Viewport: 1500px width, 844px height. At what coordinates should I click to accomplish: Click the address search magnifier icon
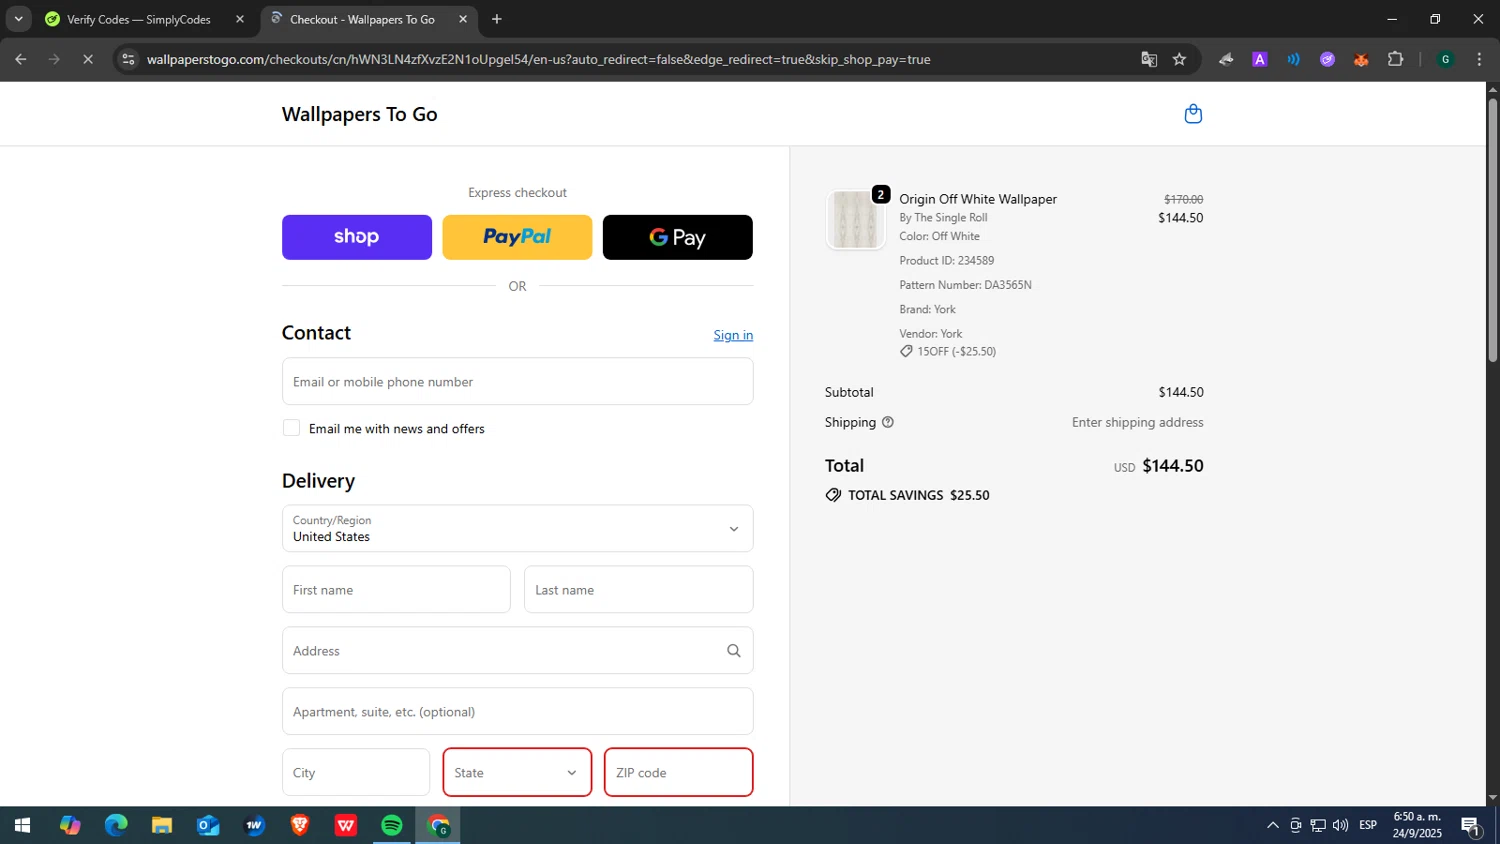[x=733, y=651]
